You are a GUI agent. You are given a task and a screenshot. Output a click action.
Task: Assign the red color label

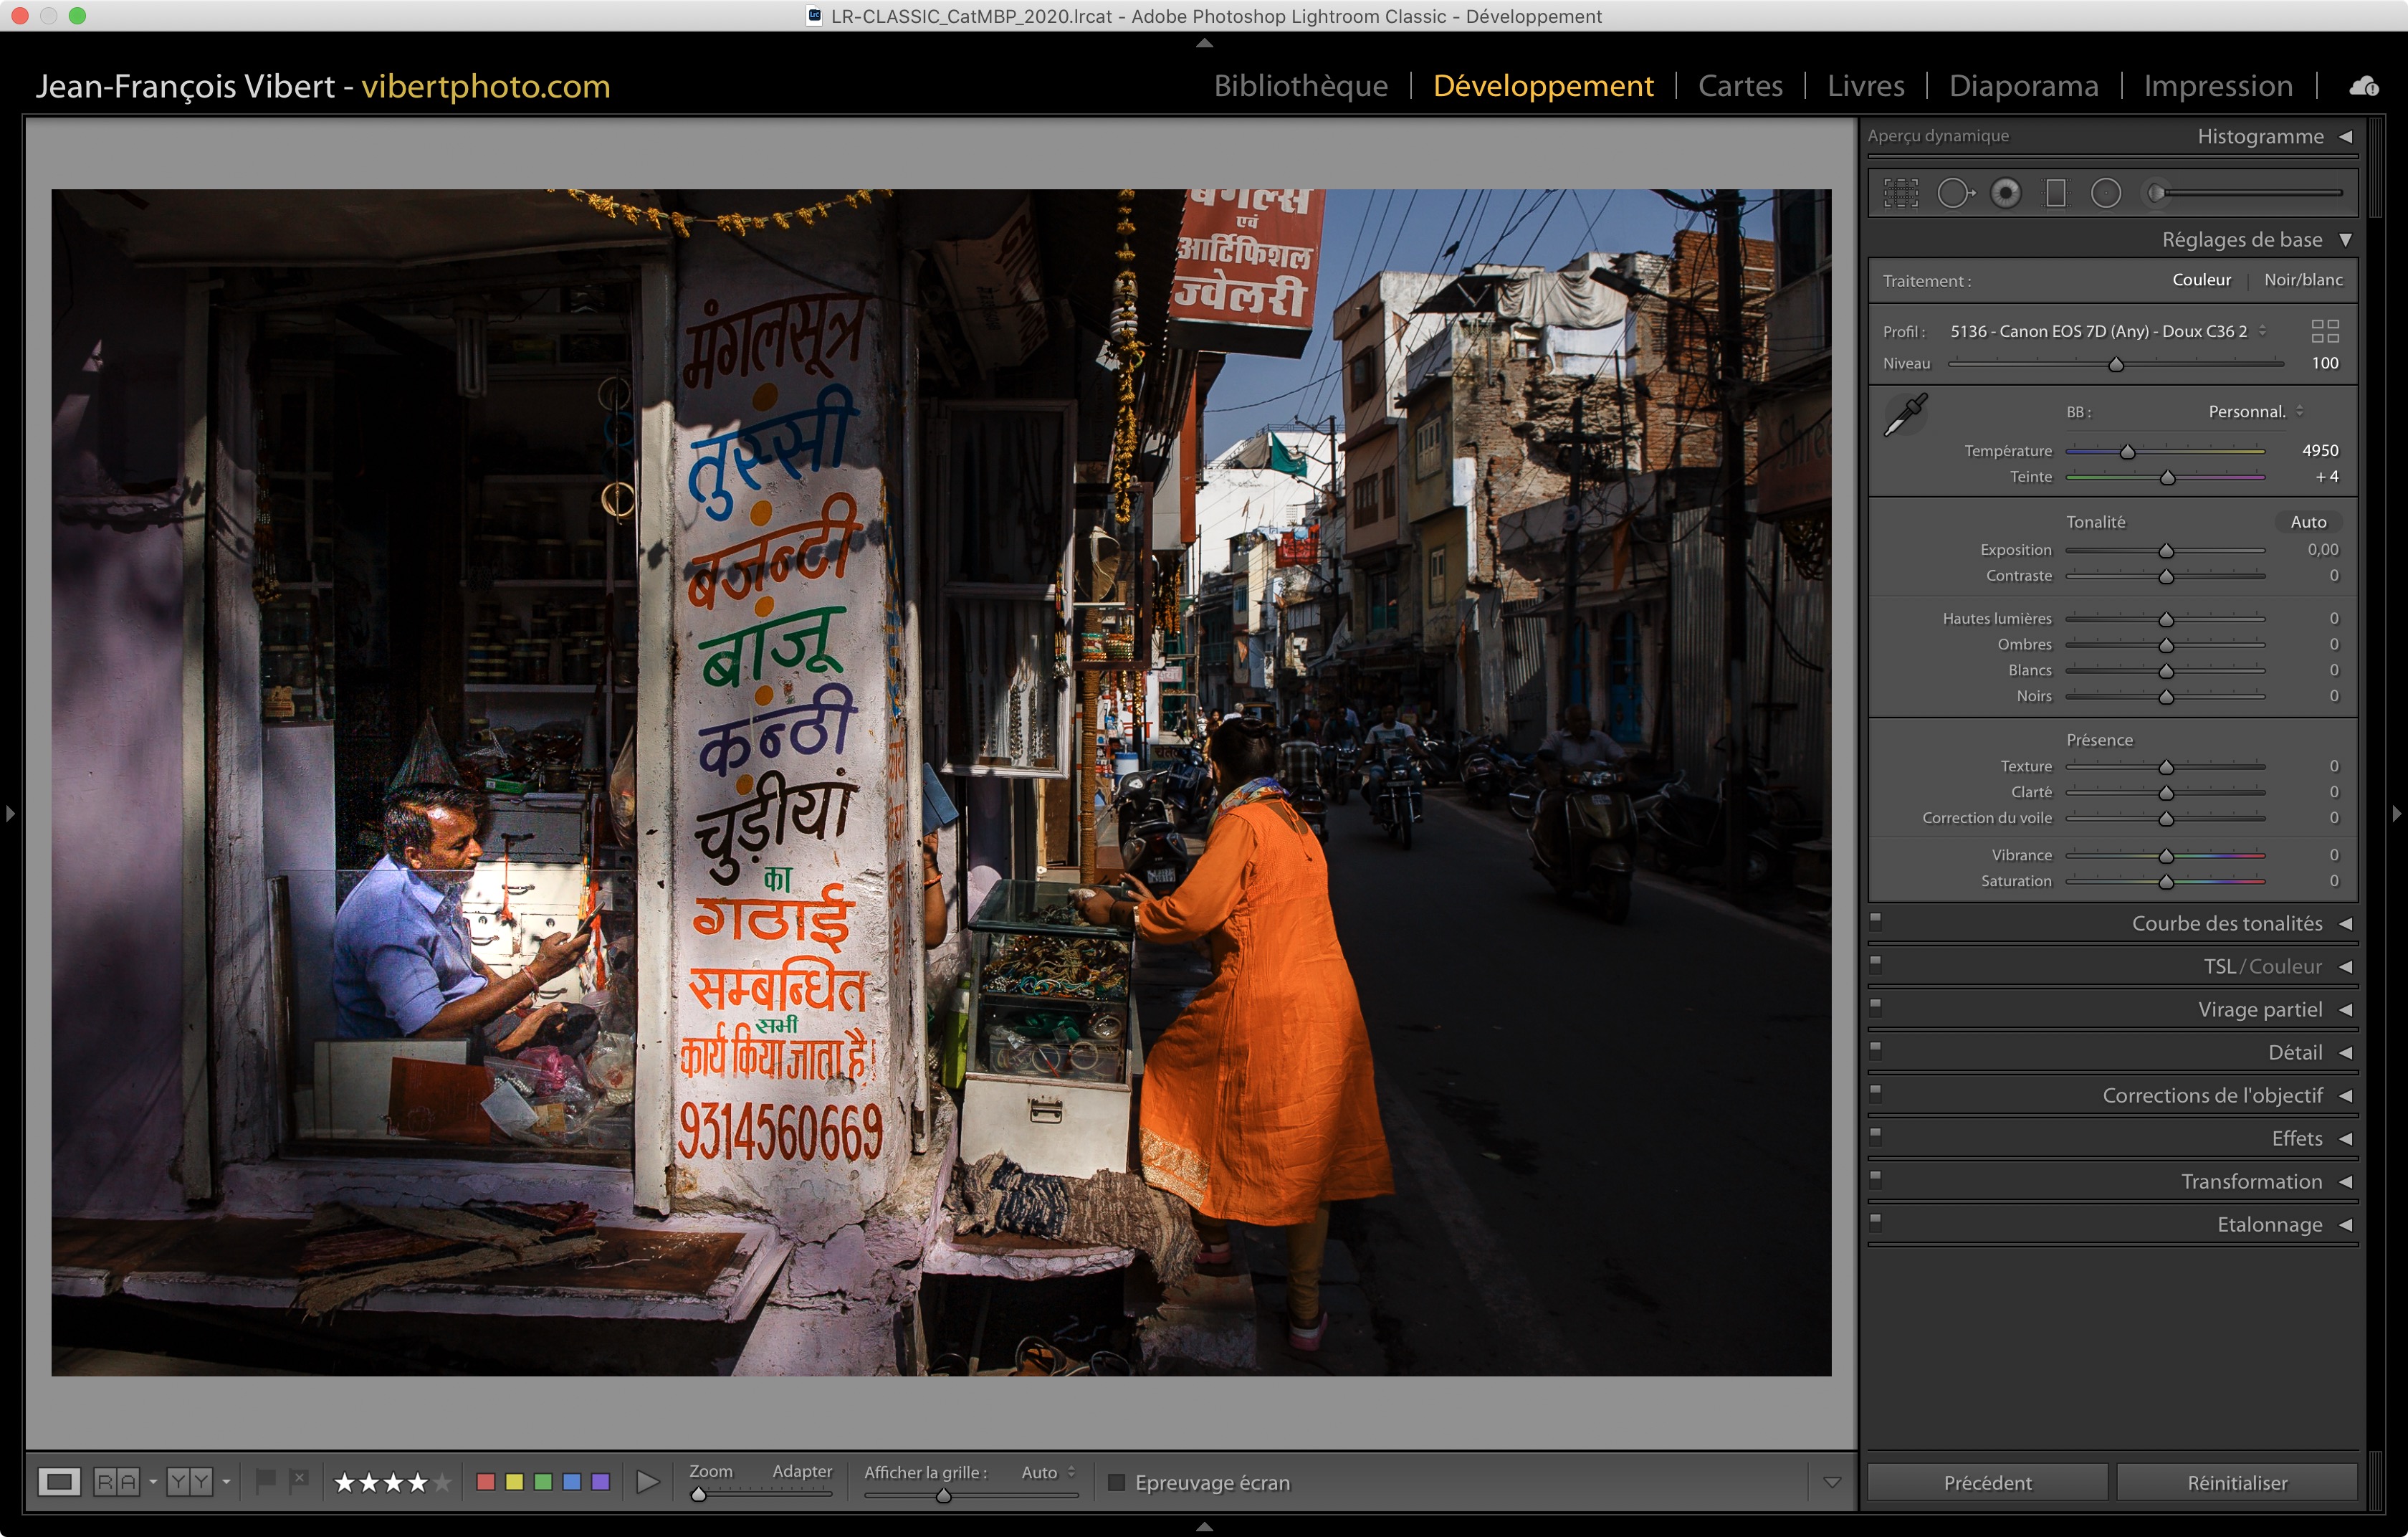pos(486,1482)
